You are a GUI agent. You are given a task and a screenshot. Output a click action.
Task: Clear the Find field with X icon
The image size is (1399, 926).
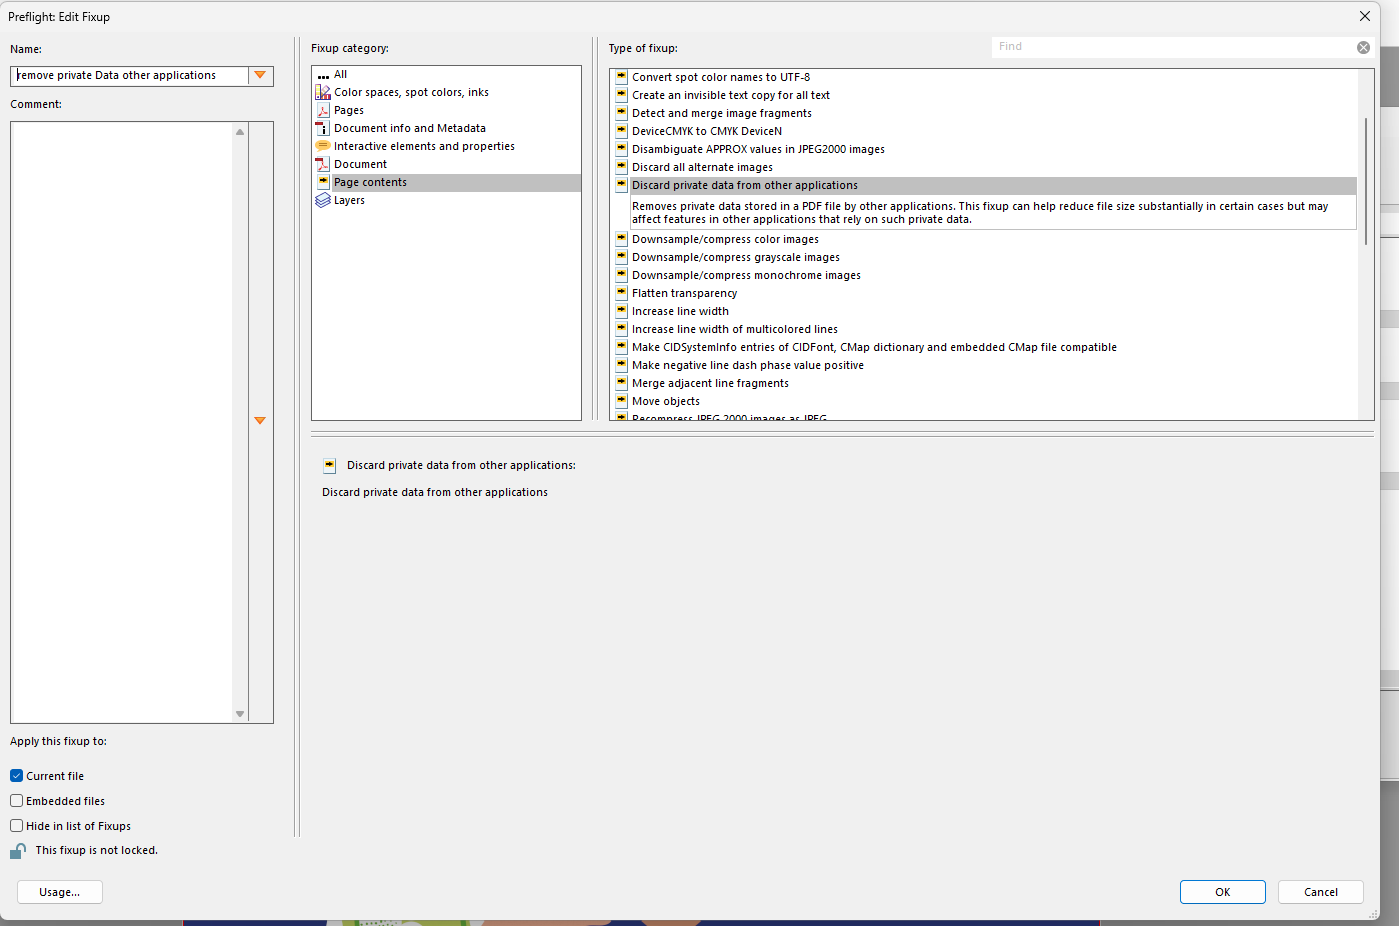[x=1363, y=47]
